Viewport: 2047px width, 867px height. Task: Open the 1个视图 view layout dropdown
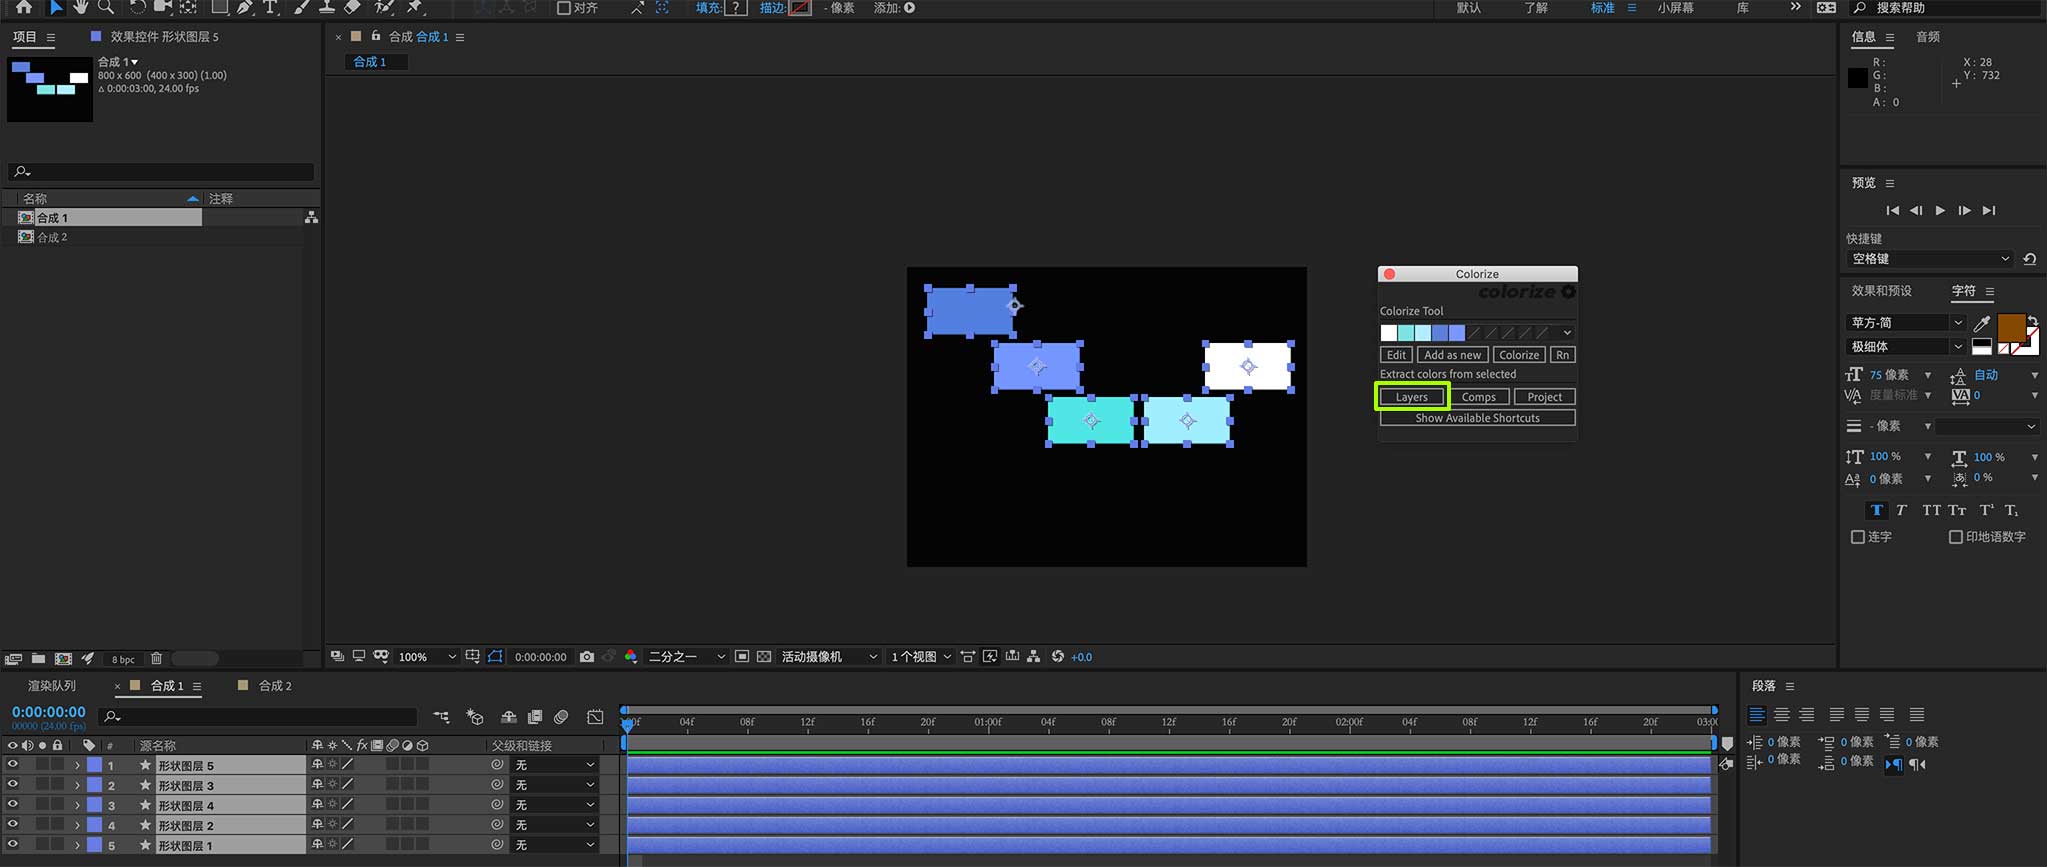[920, 657]
